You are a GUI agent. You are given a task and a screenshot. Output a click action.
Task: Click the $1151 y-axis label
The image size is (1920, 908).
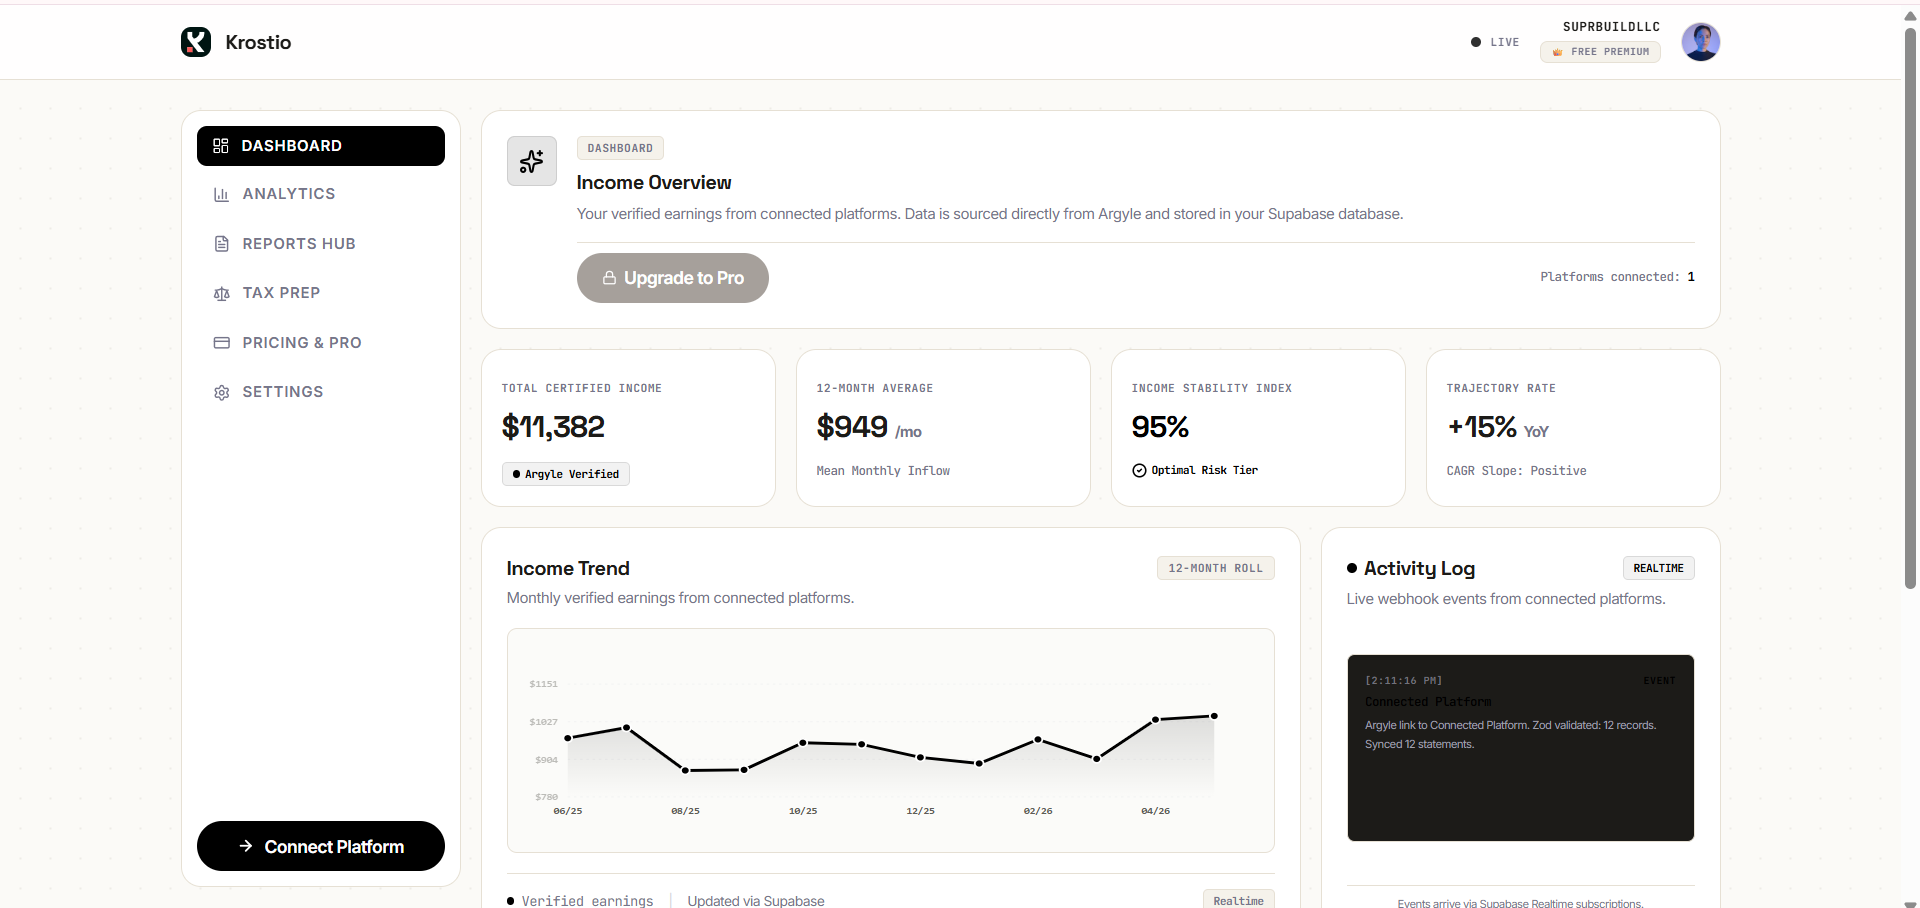click(543, 684)
